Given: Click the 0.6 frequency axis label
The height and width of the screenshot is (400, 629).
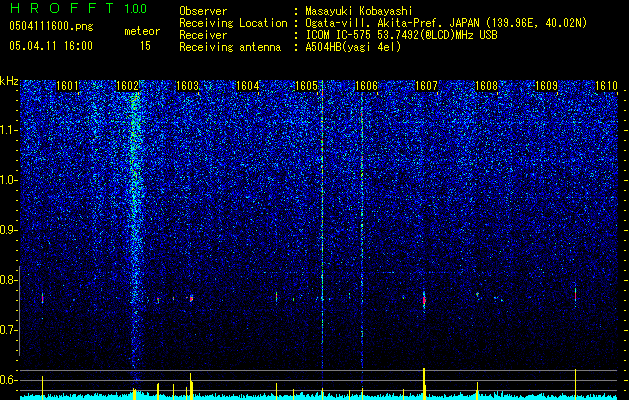Looking at the screenshot, I should [8, 380].
